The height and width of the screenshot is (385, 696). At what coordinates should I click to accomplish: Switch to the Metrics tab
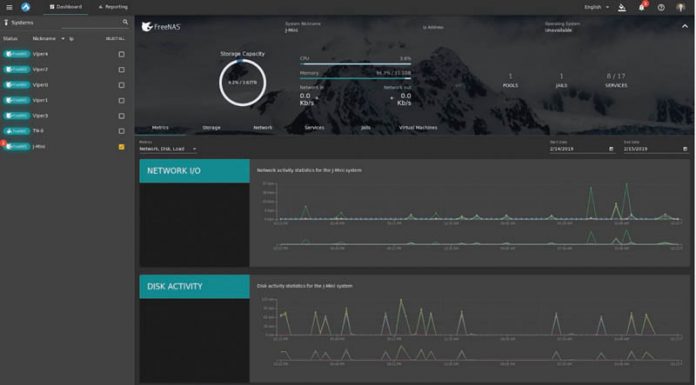[160, 127]
